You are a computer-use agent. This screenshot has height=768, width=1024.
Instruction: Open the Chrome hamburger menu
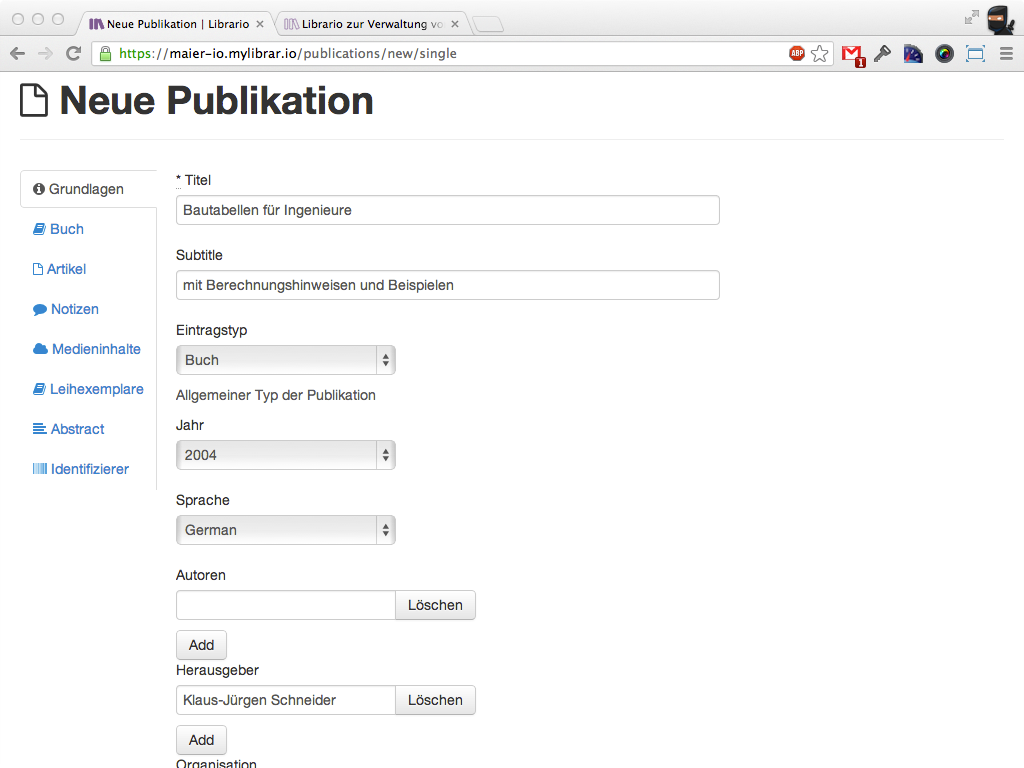pos(1006,54)
